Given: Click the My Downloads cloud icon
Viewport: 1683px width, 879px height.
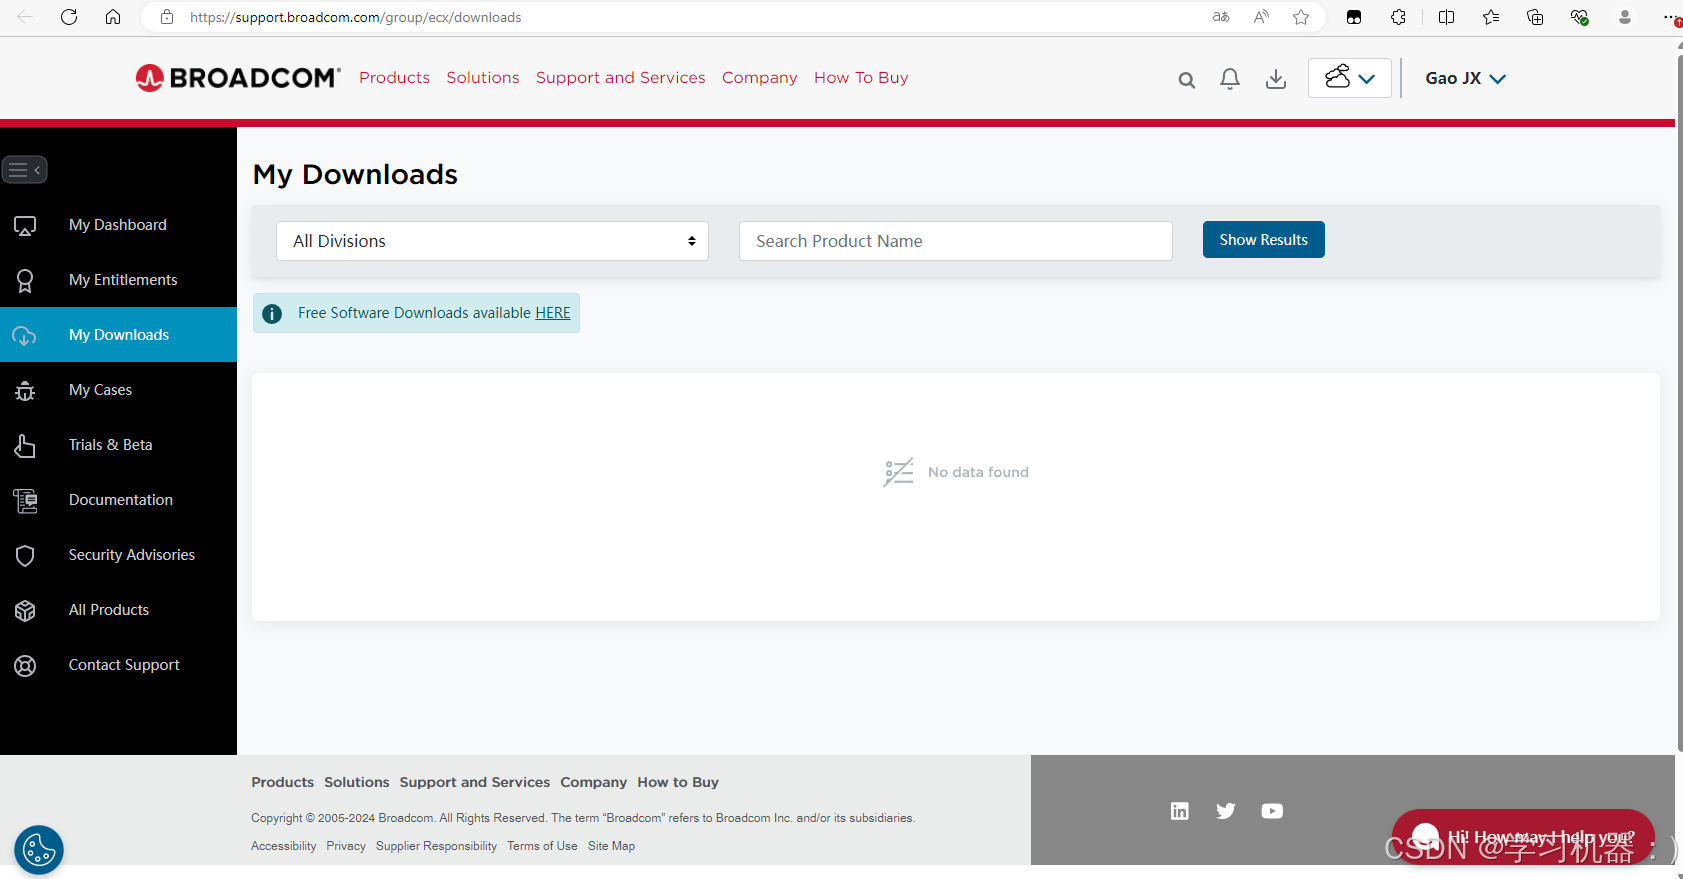Looking at the screenshot, I should tap(25, 336).
